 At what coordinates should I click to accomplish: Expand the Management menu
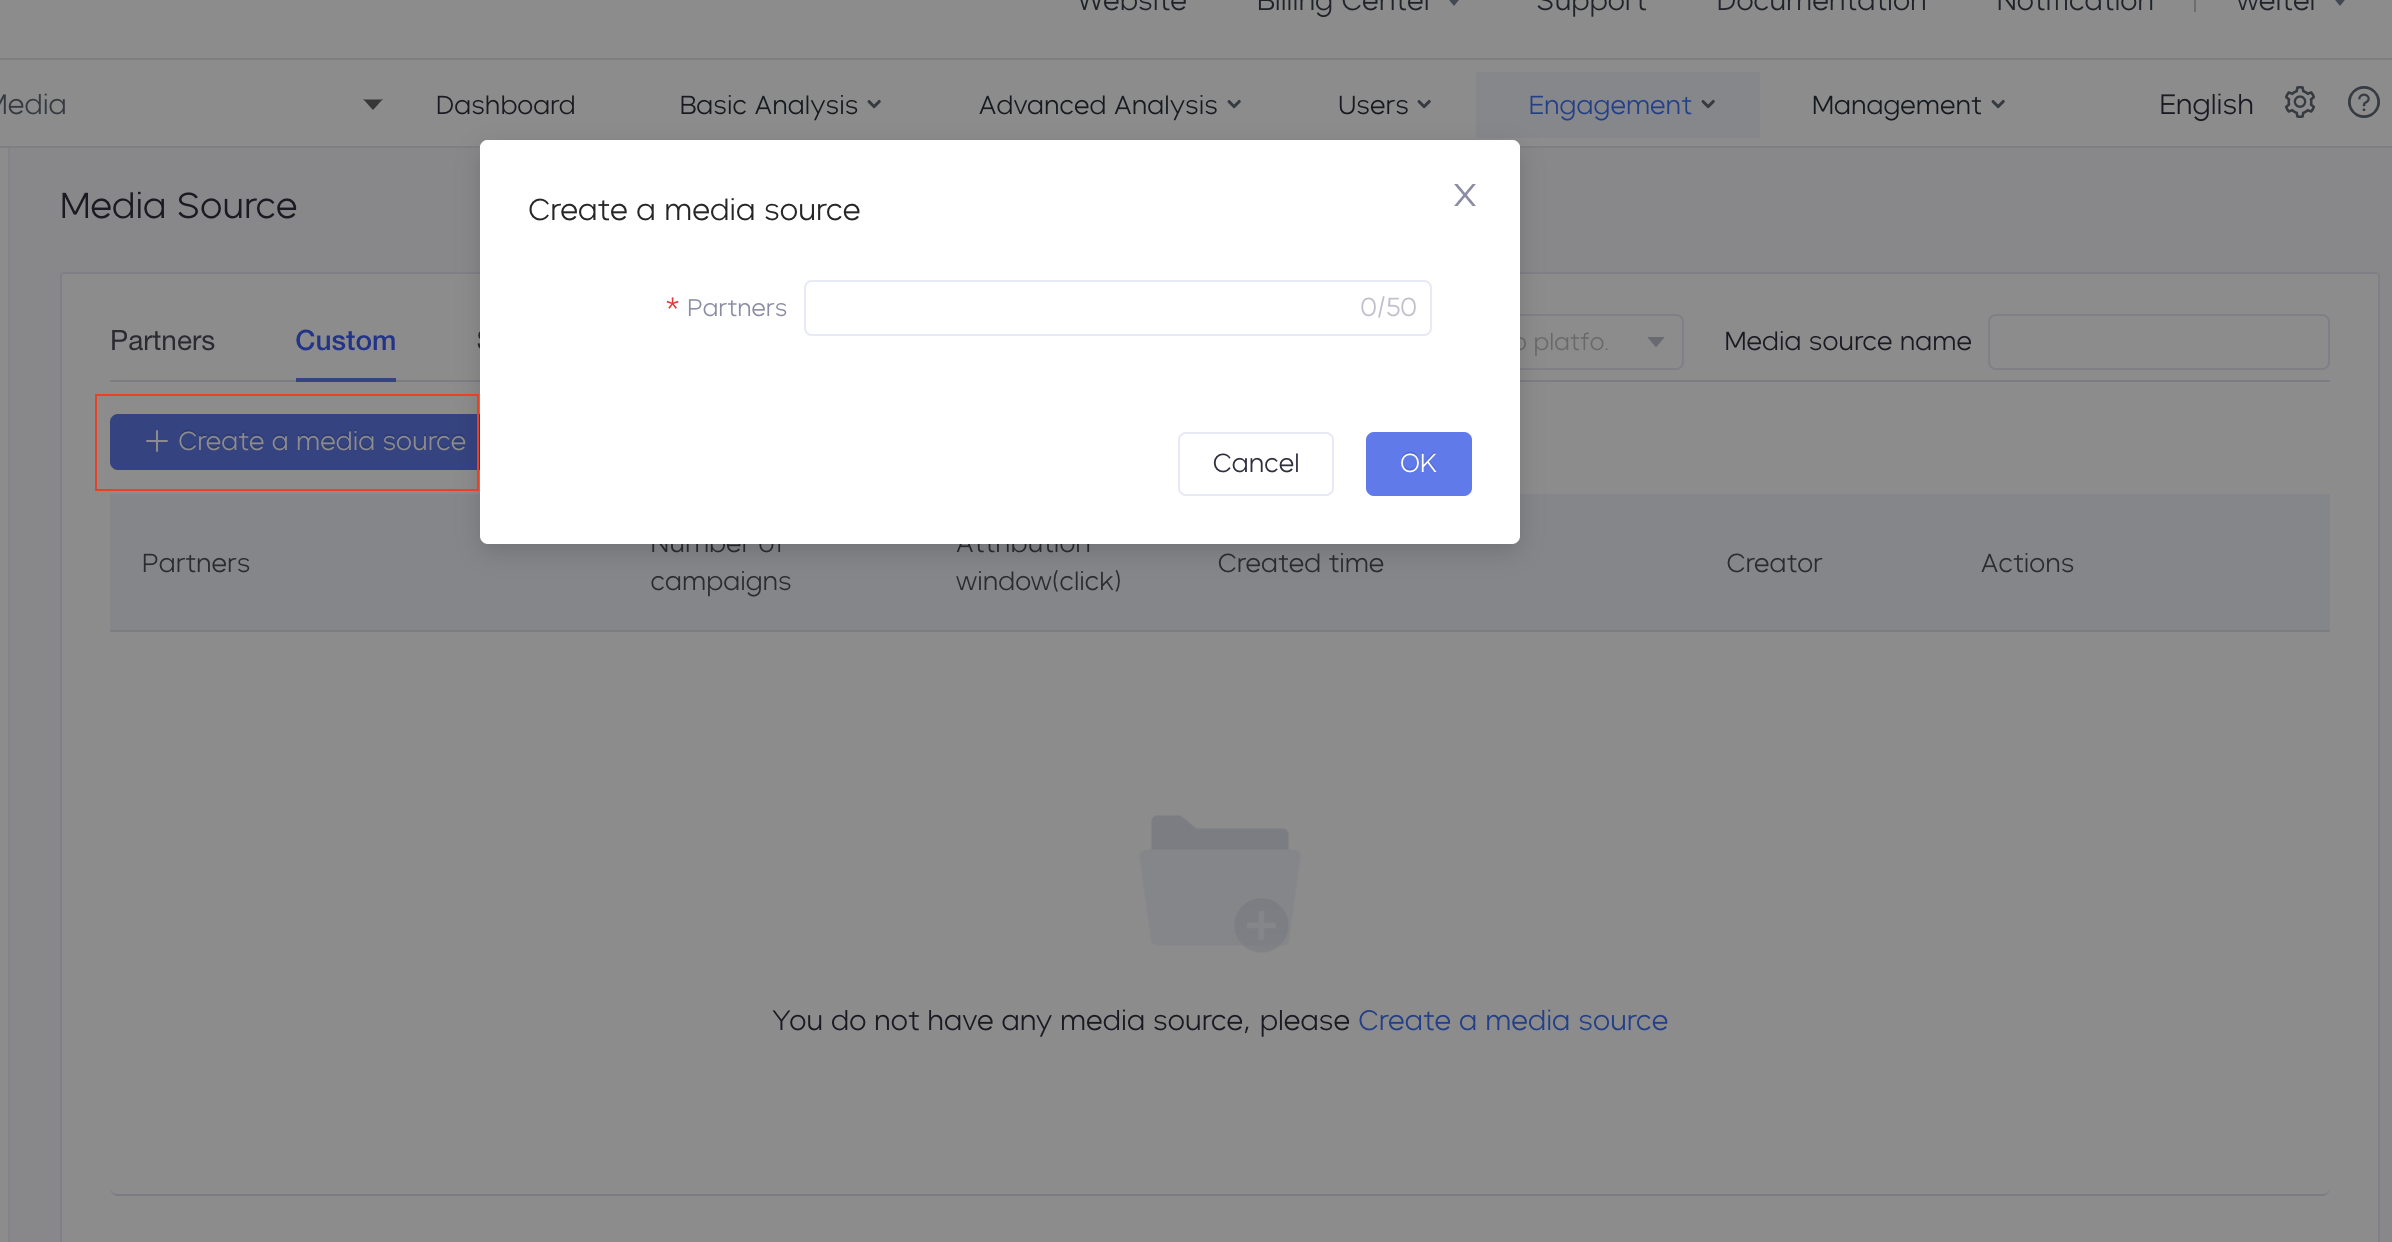coord(1908,105)
